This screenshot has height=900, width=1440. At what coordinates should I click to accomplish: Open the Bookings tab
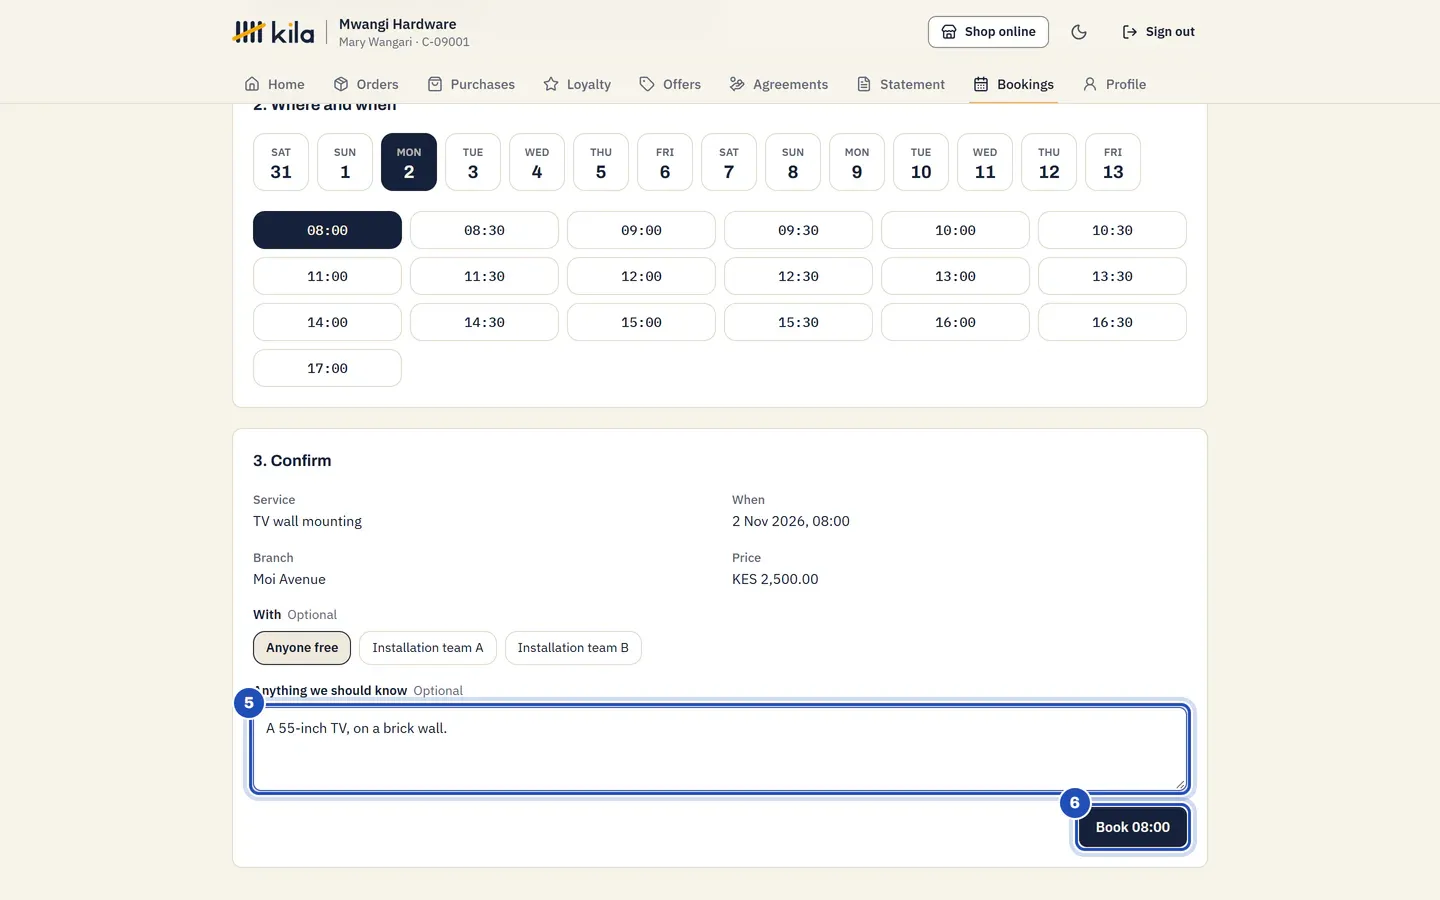pyautogui.click(x=1014, y=84)
